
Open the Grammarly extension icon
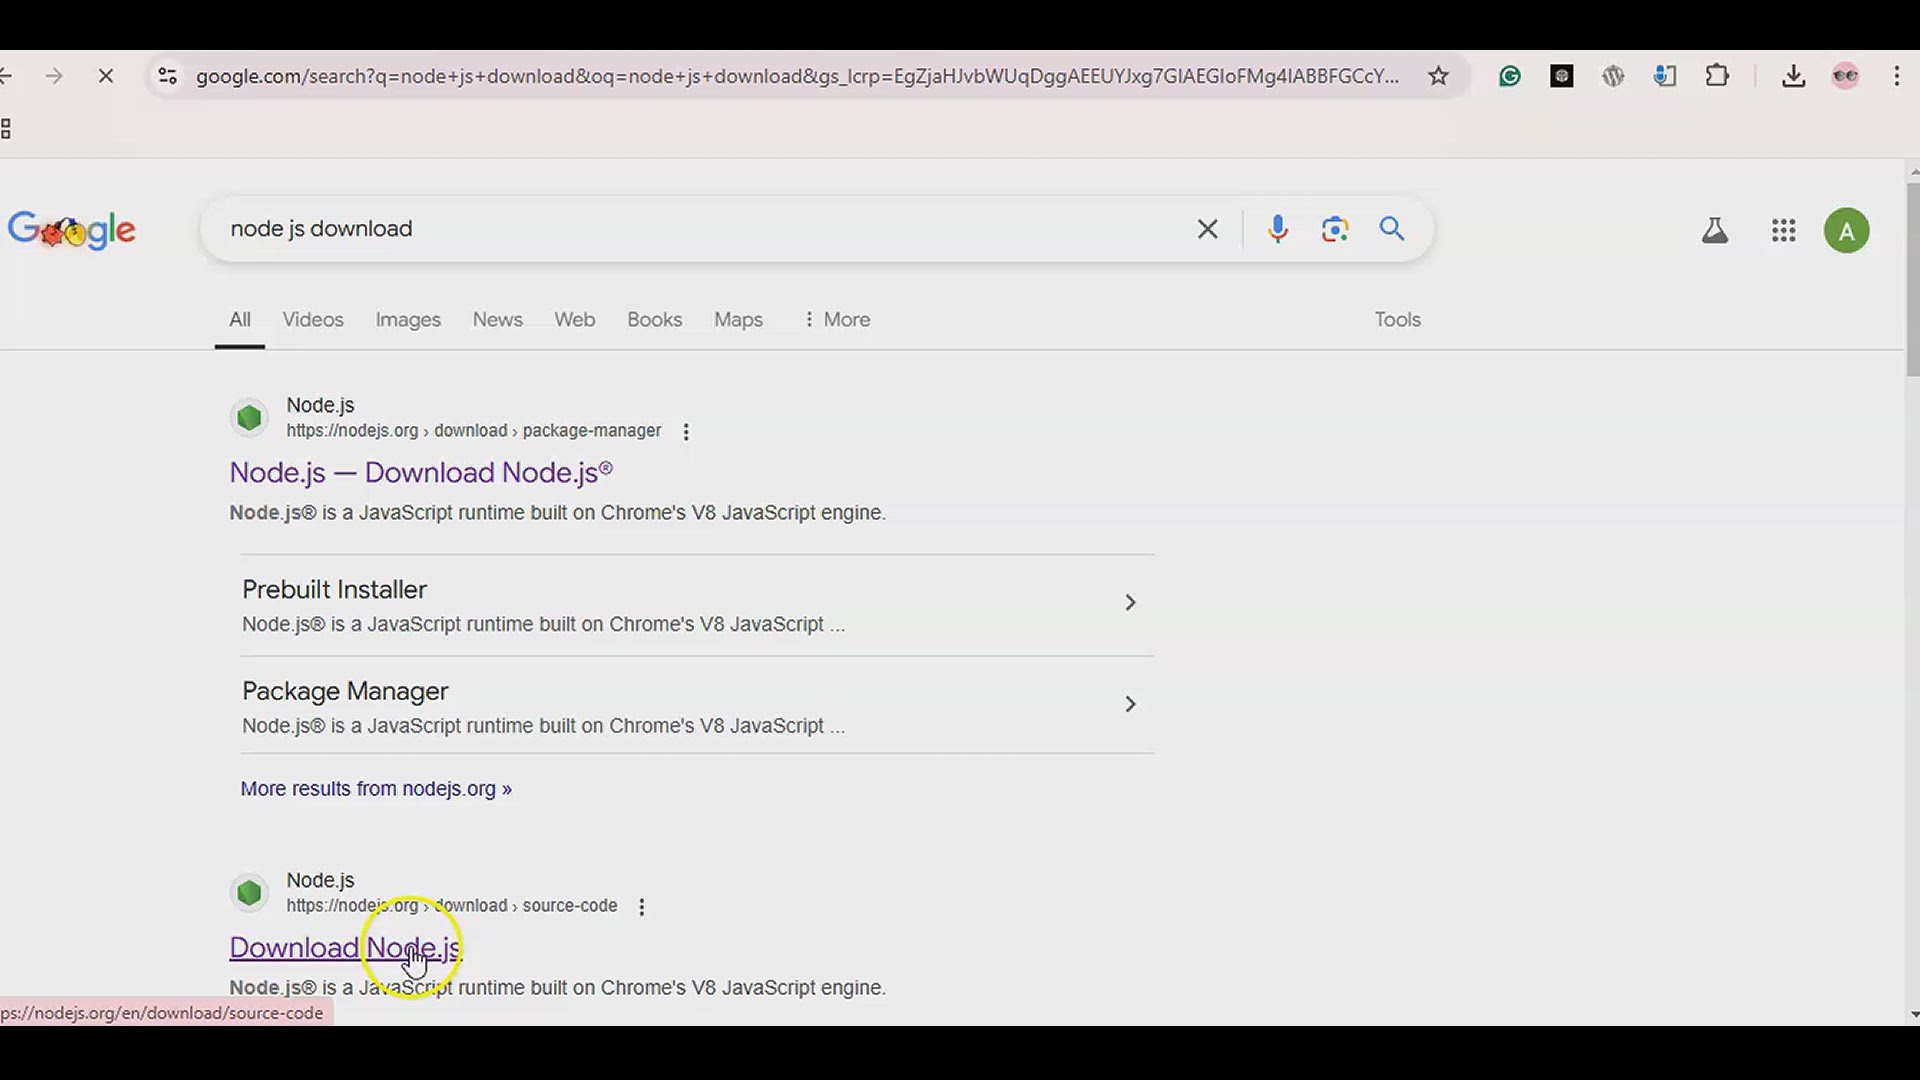click(x=1510, y=76)
